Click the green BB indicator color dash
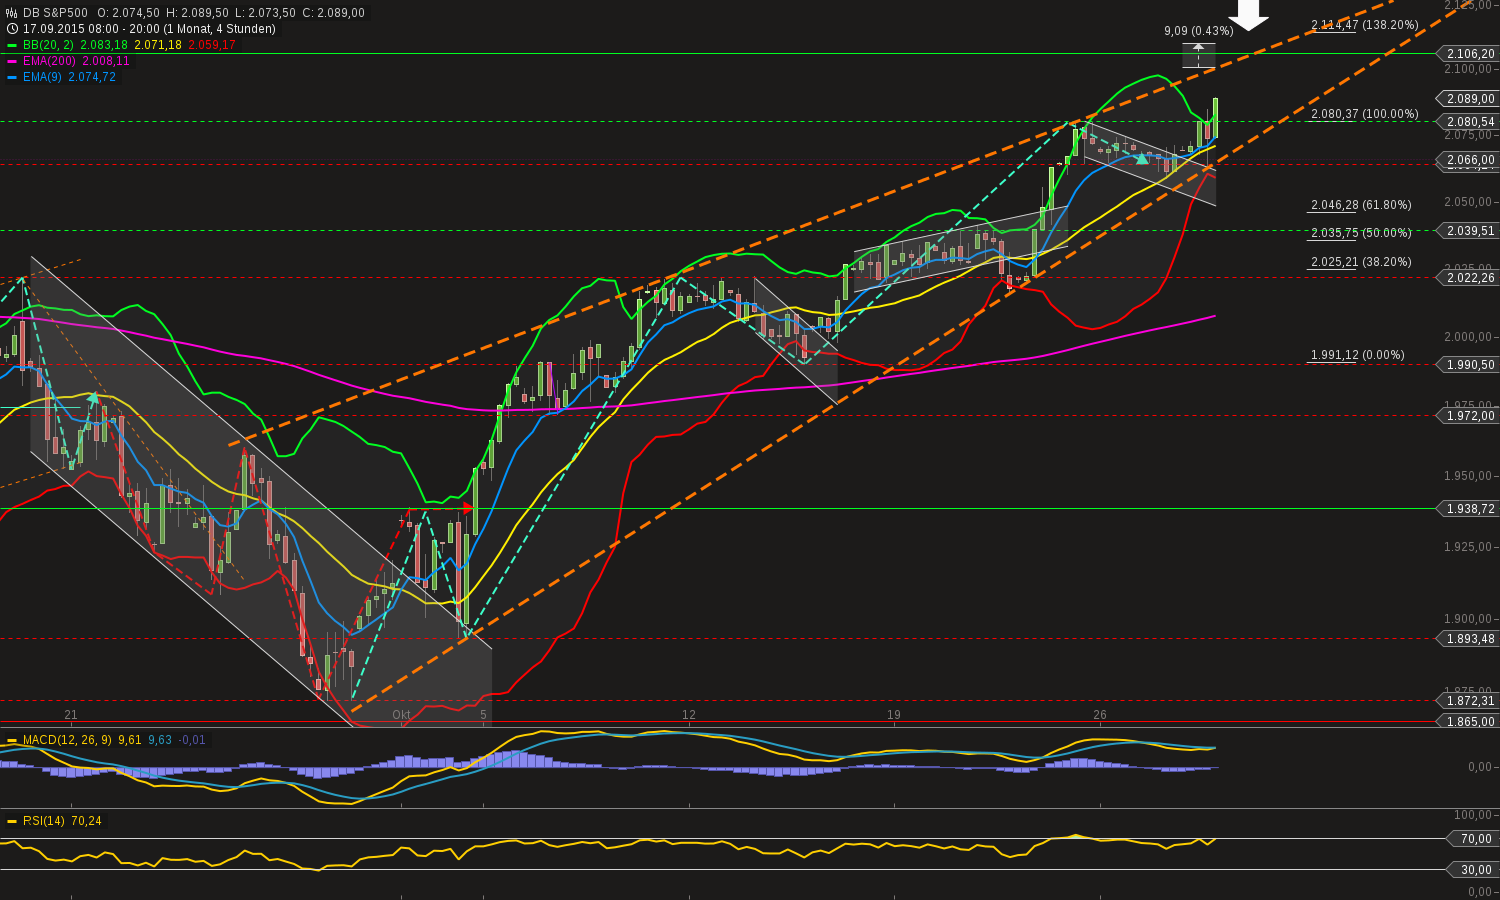The image size is (1500, 900). [12, 45]
